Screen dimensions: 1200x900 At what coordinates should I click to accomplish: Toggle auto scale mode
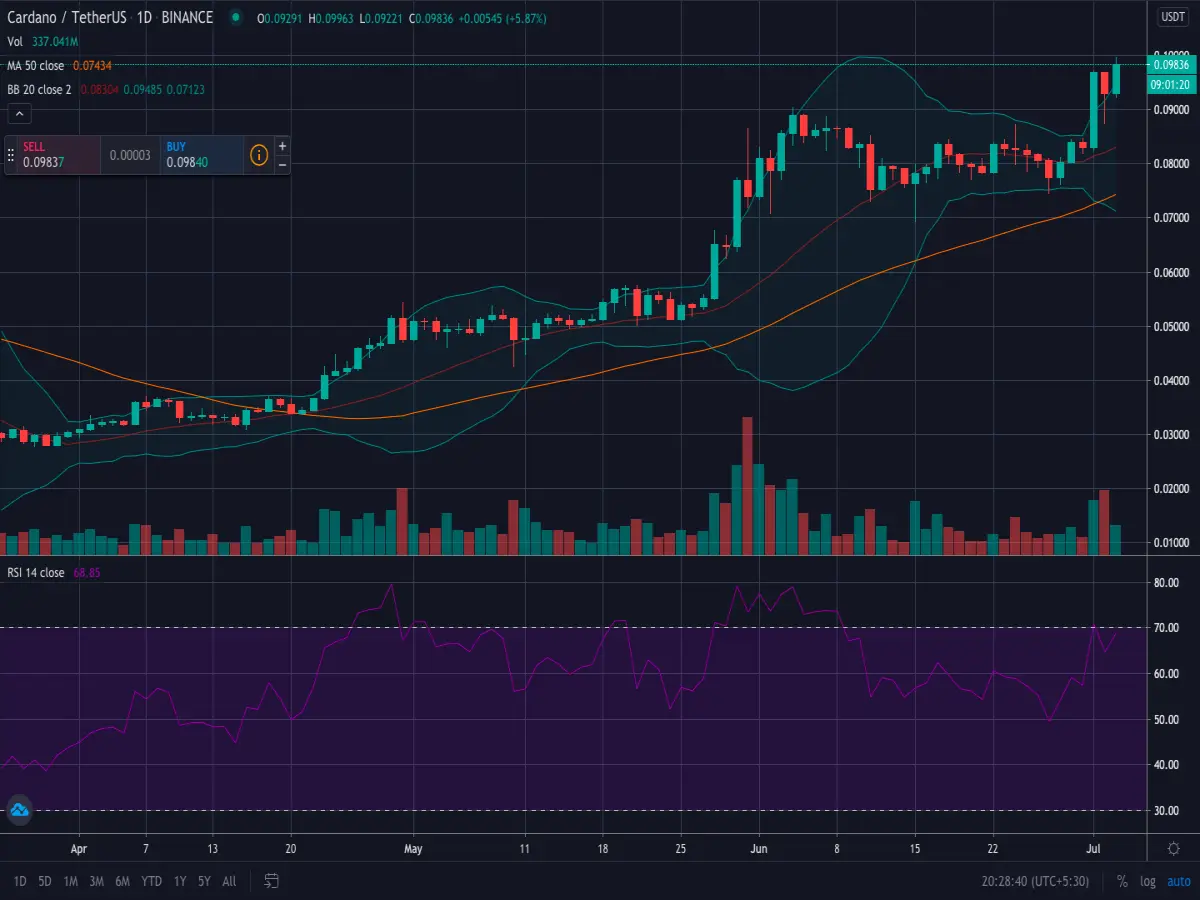tap(1179, 881)
